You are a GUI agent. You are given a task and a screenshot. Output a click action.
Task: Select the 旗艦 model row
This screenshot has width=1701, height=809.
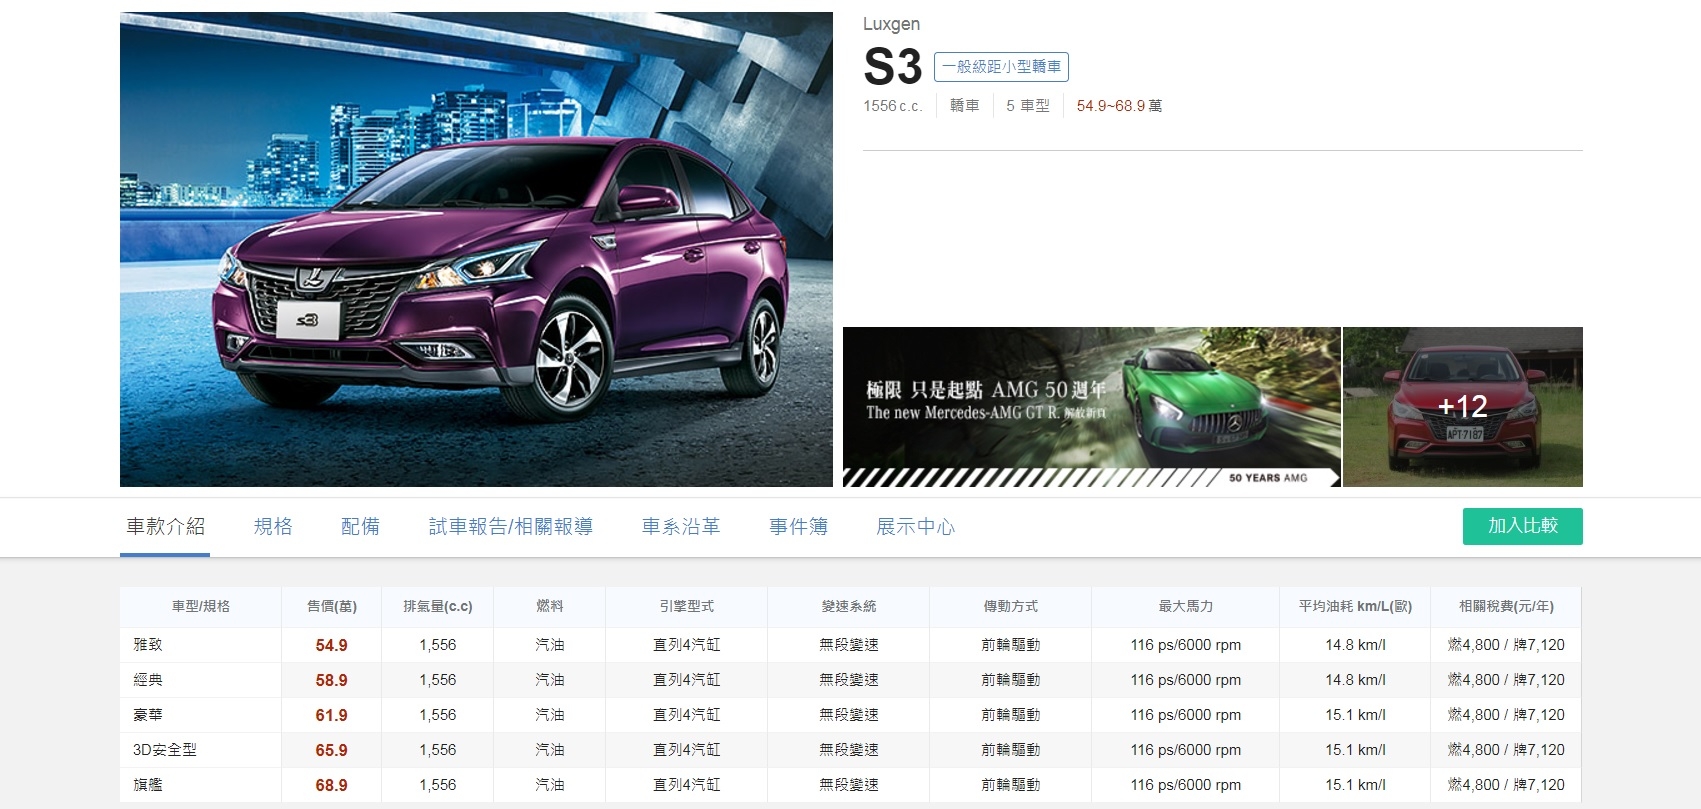tap(850, 785)
